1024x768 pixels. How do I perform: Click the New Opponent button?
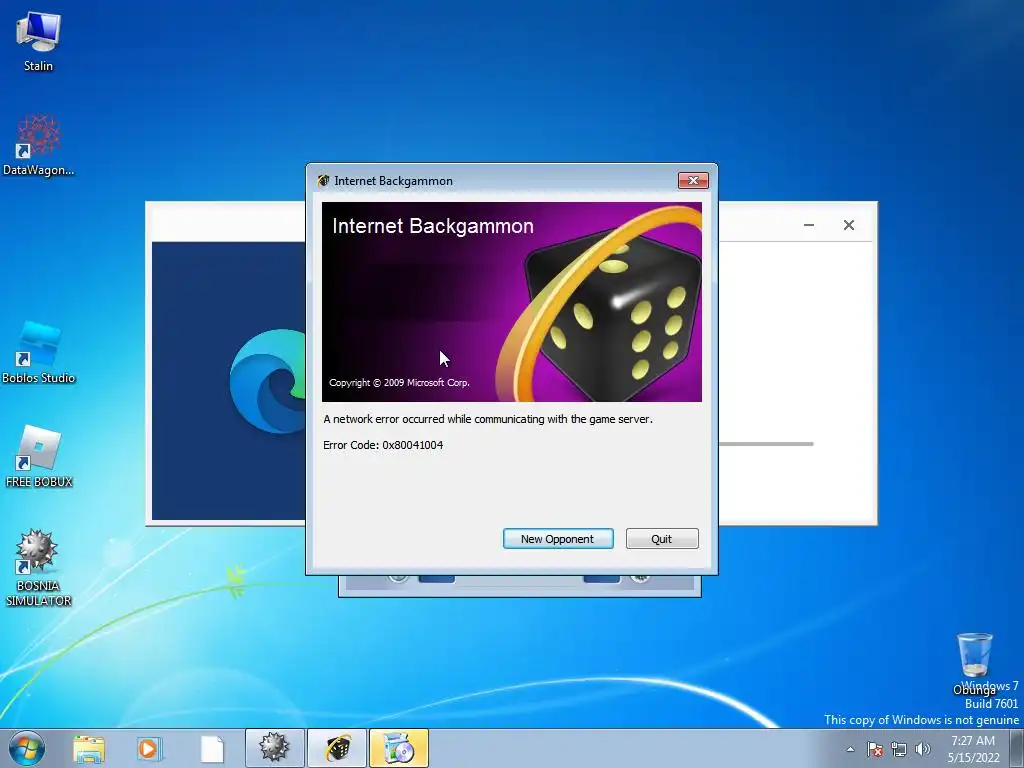point(558,539)
